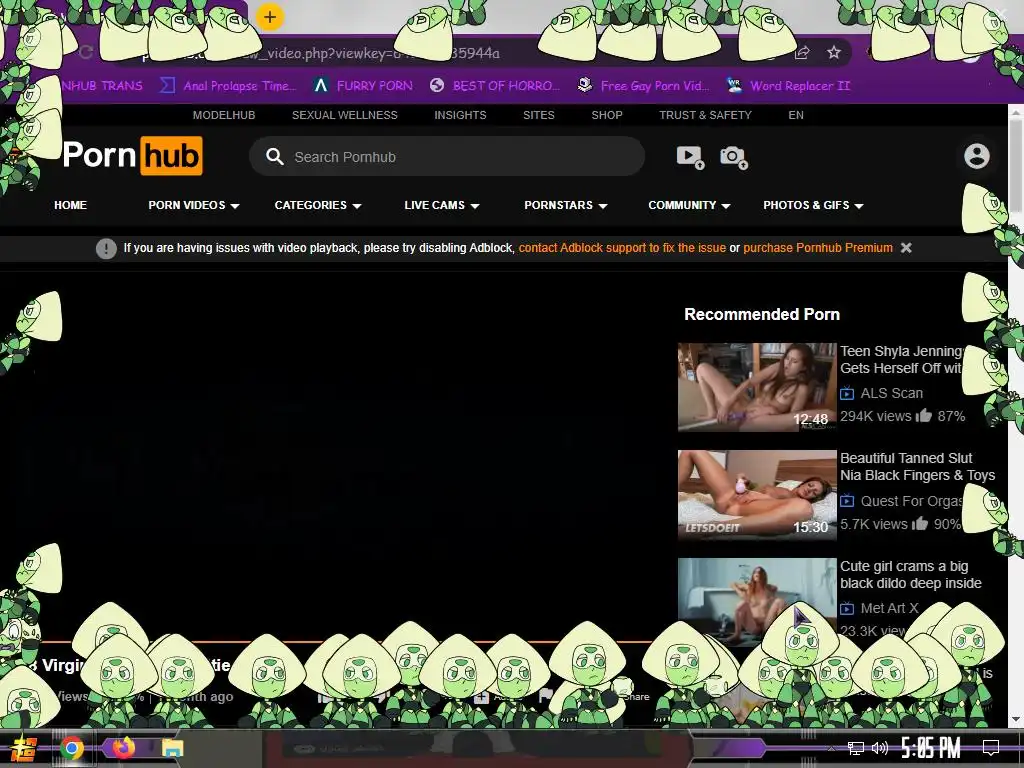This screenshot has width=1024, height=768.
Task: Click the 5:05 PM taskbar clock
Action: [931, 748]
